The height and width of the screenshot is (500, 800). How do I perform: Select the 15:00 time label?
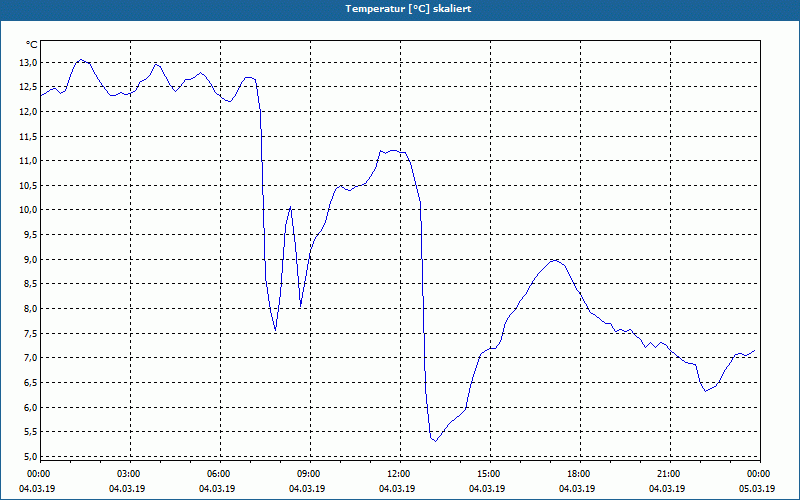487,474
